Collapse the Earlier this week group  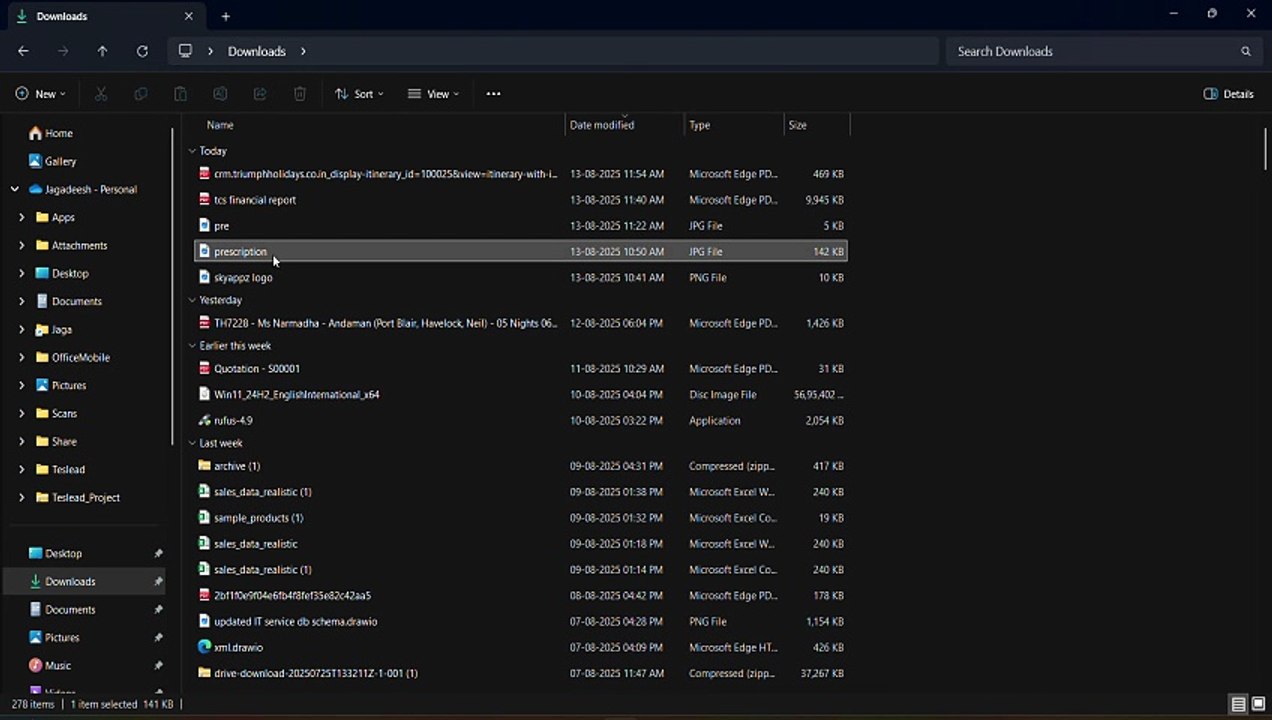tap(192, 346)
